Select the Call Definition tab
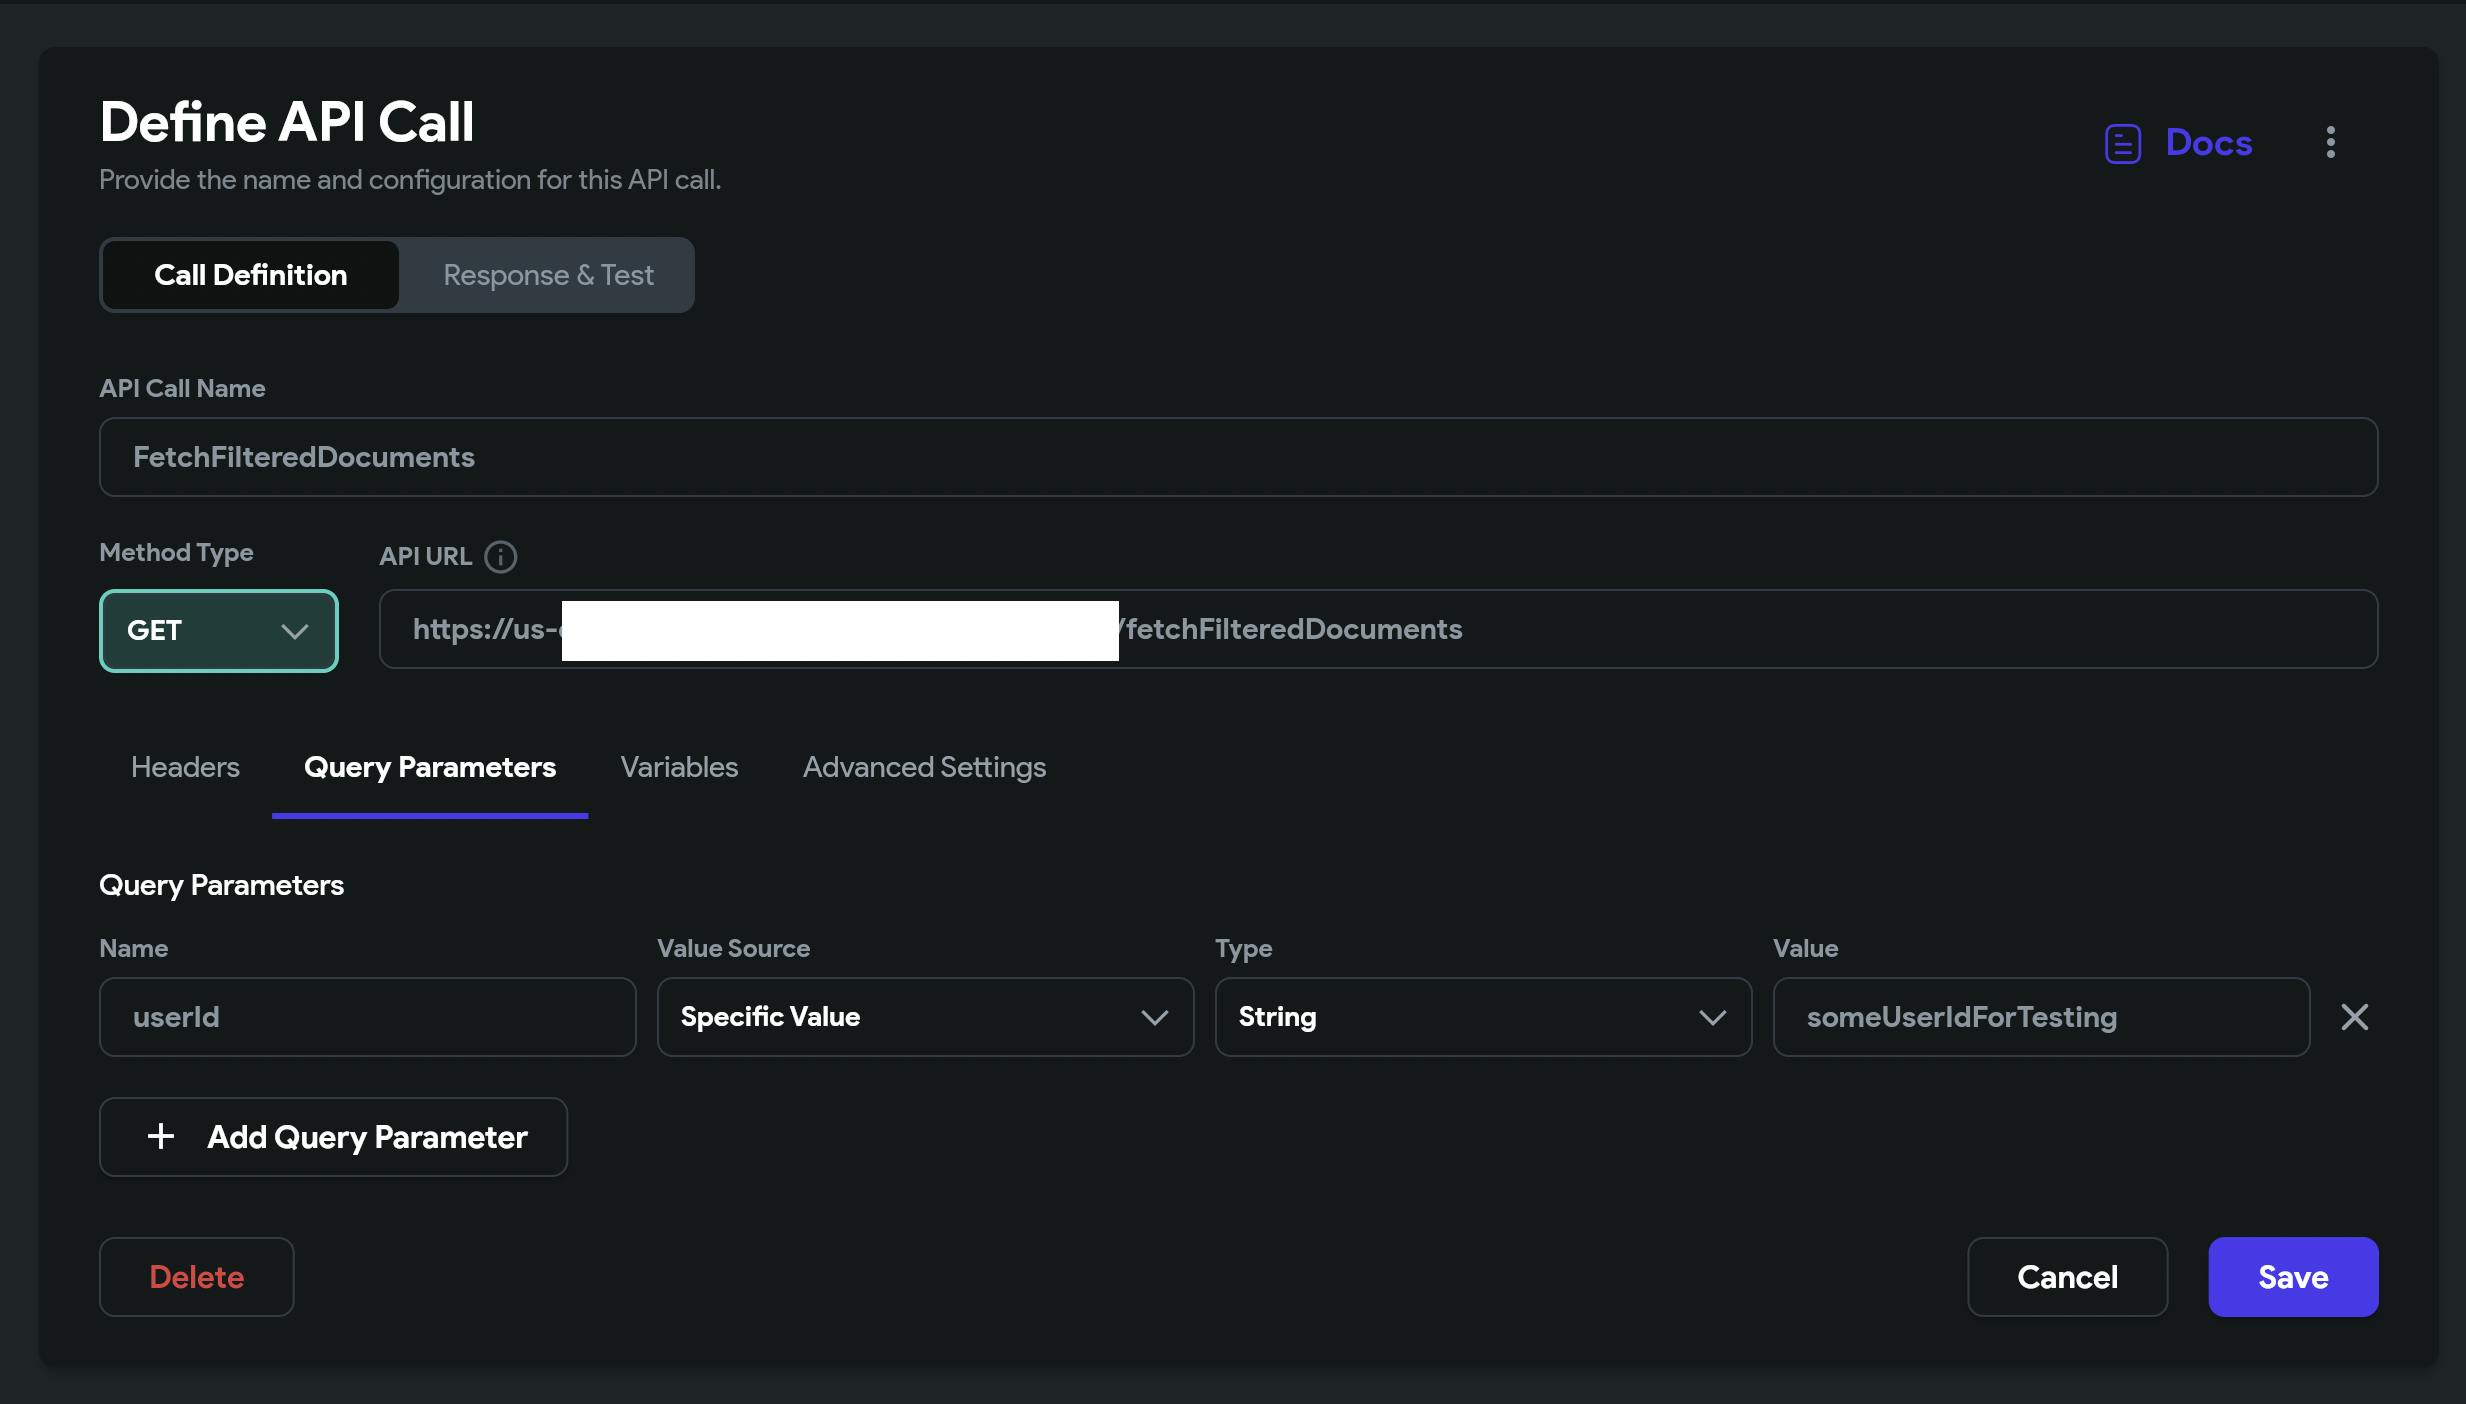Image resolution: width=2466 pixels, height=1404 pixels. (250, 275)
